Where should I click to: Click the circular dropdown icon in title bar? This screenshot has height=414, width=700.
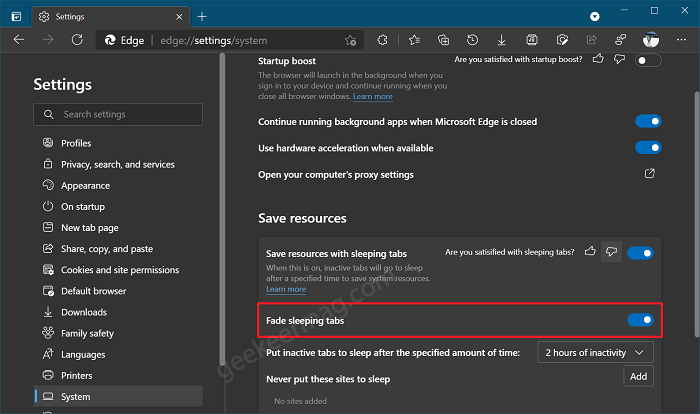pyautogui.click(x=595, y=17)
